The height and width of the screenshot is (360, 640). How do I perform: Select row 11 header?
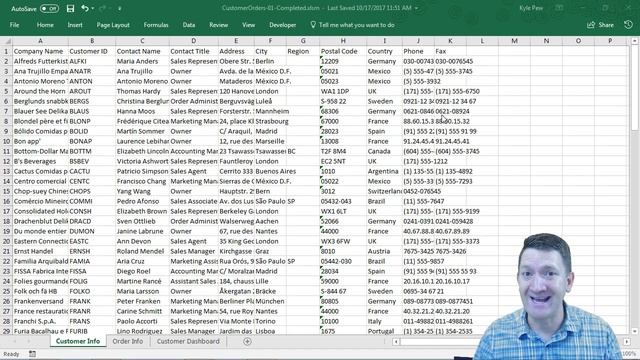[6, 151]
